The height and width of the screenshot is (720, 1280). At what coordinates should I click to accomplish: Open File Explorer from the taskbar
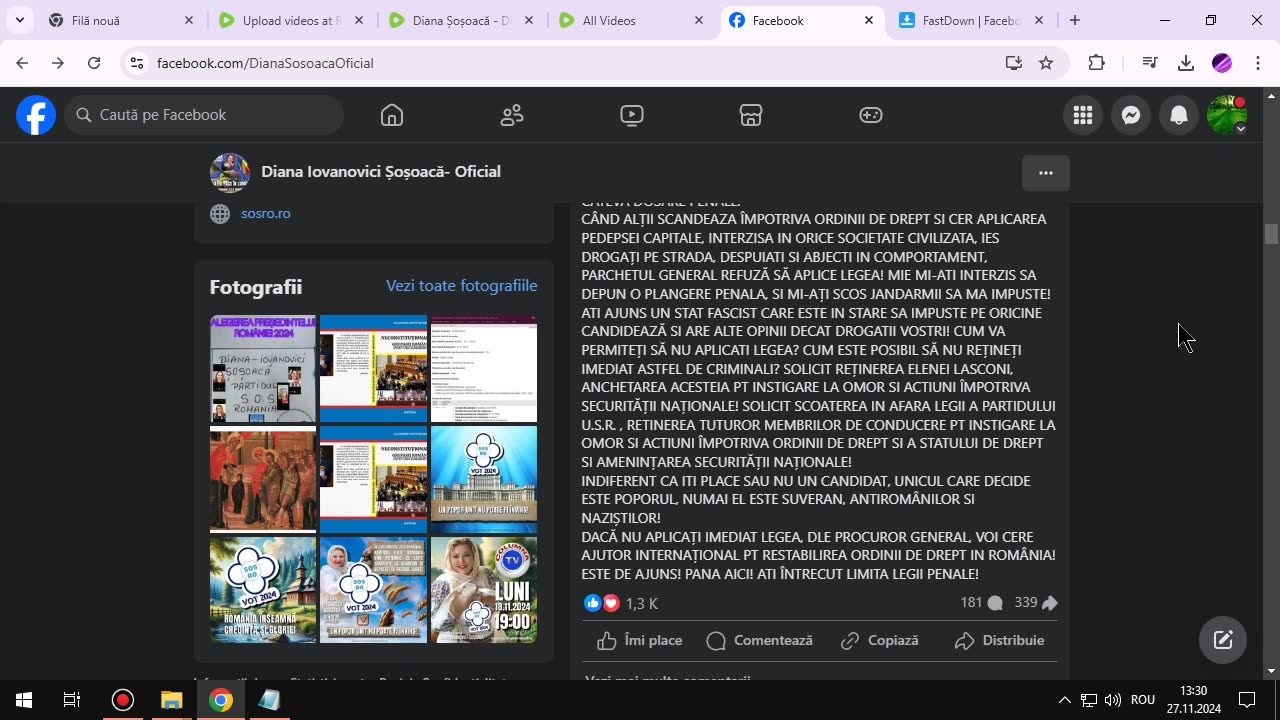(172, 700)
